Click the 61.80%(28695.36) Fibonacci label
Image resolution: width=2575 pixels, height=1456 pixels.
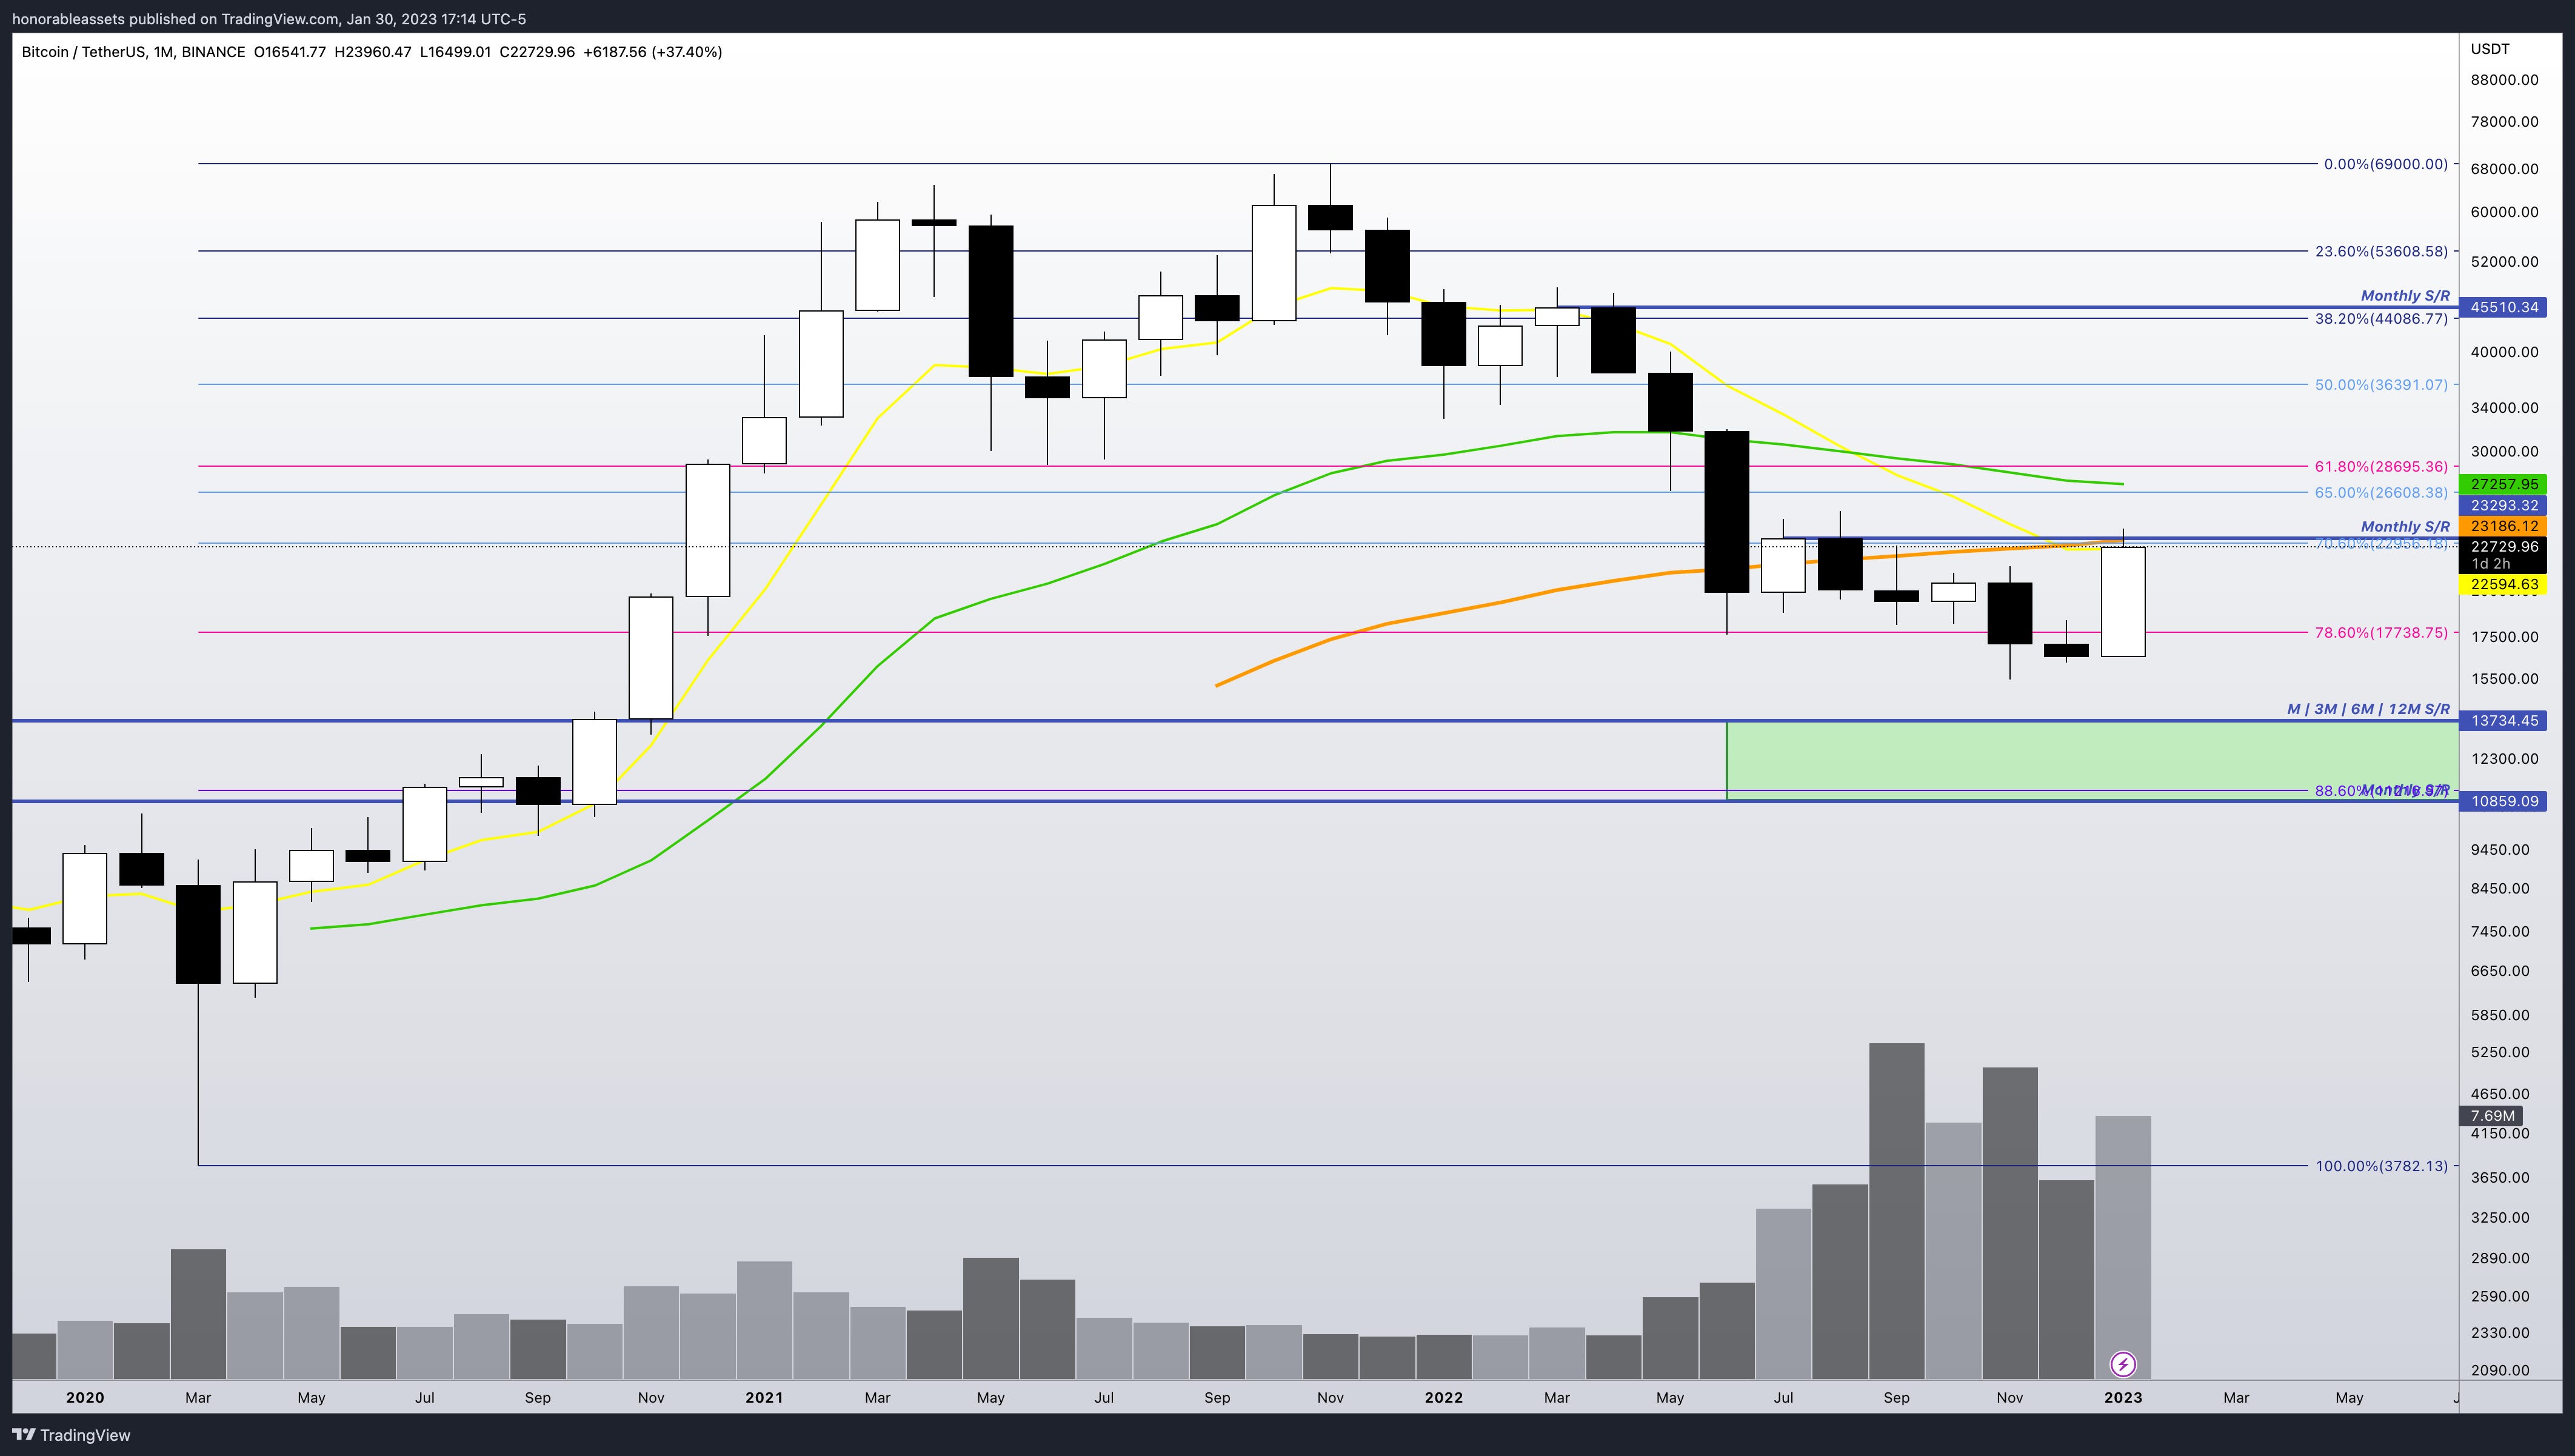(2381, 467)
